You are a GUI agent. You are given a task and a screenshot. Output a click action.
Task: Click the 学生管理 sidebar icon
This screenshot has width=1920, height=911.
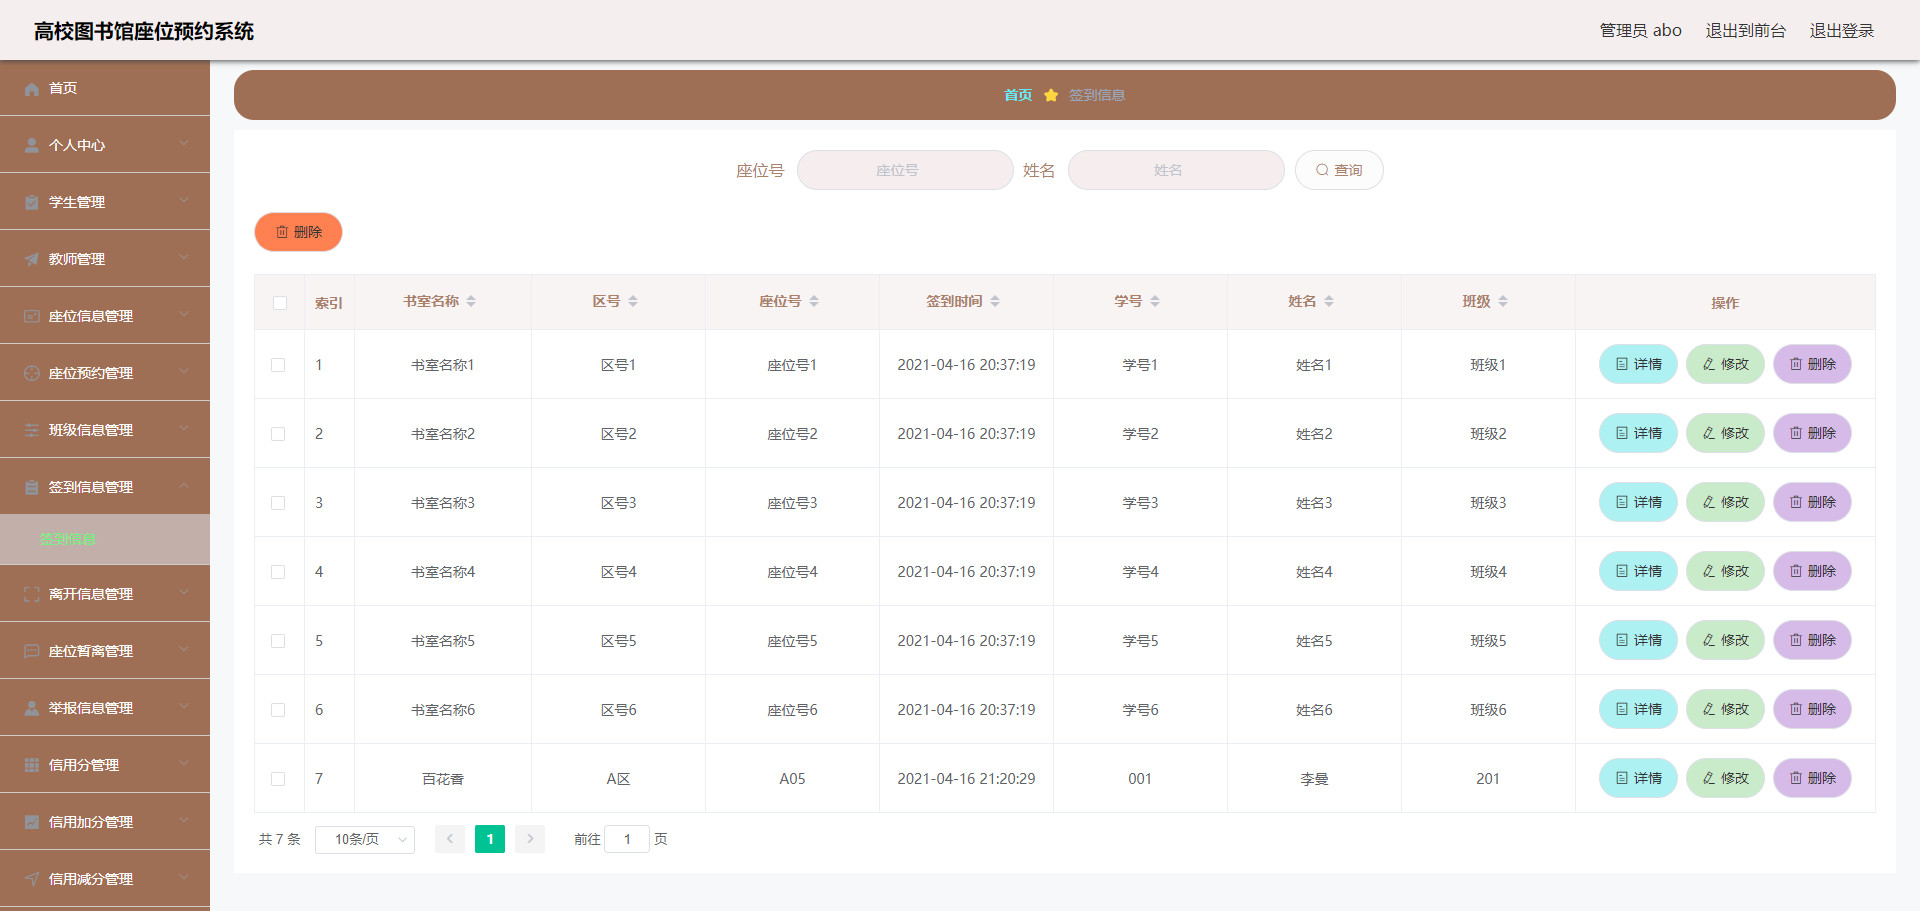coord(32,203)
